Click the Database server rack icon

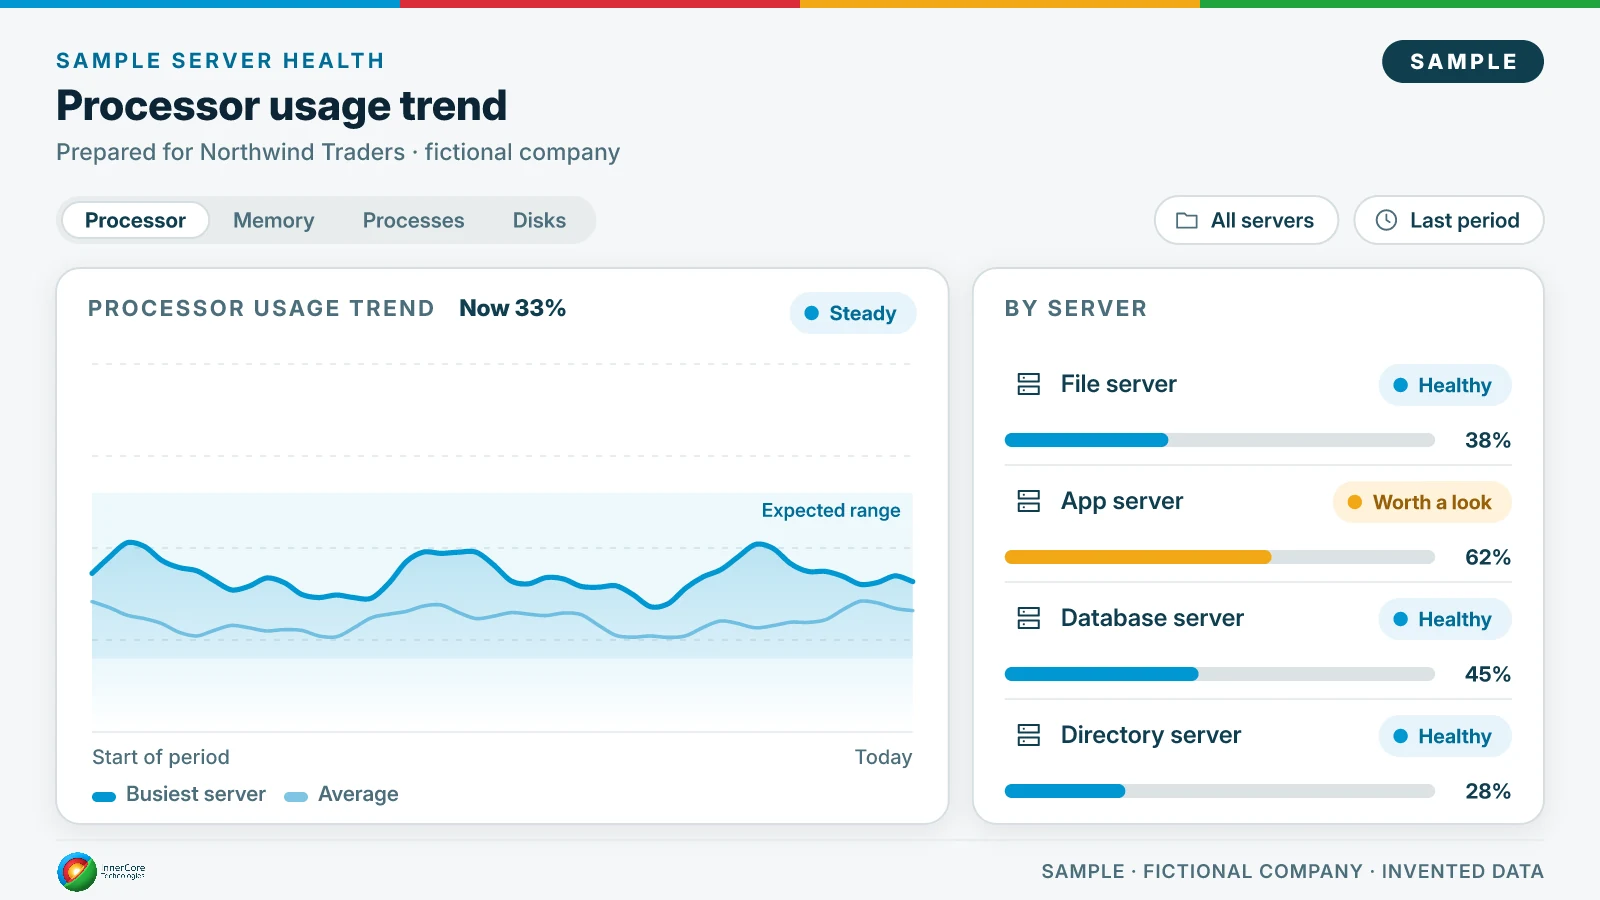pos(1028,618)
